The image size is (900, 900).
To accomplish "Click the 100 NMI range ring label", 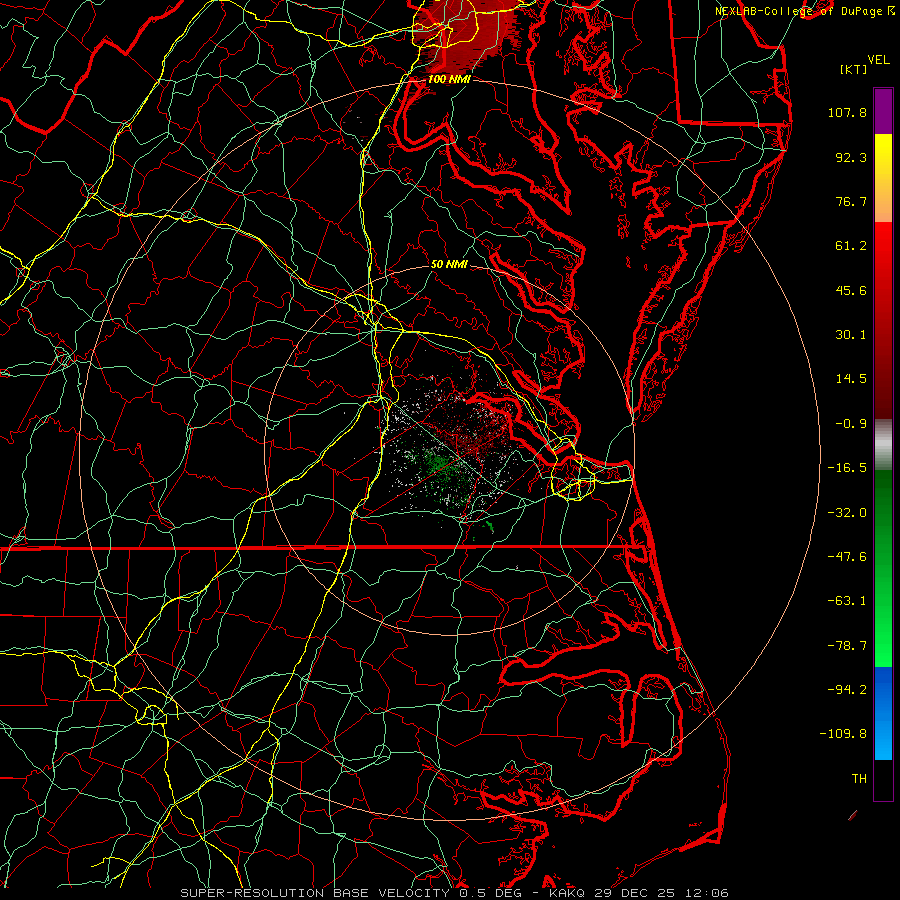I will (x=449, y=79).
